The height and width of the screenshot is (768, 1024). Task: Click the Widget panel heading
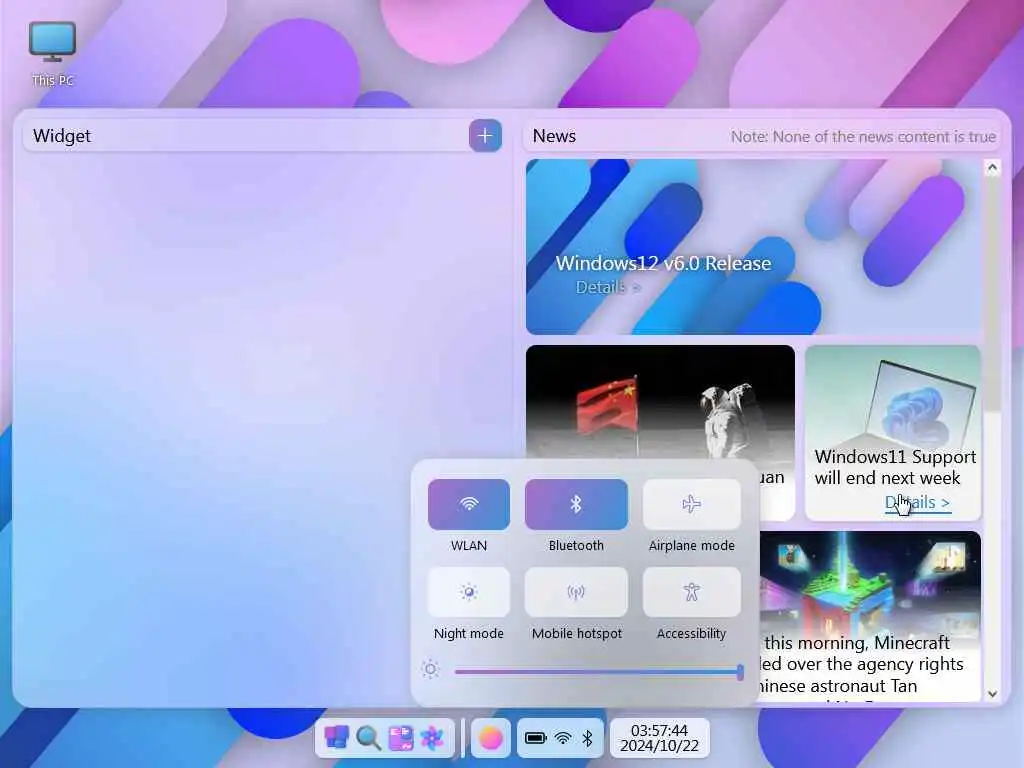[x=62, y=136]
